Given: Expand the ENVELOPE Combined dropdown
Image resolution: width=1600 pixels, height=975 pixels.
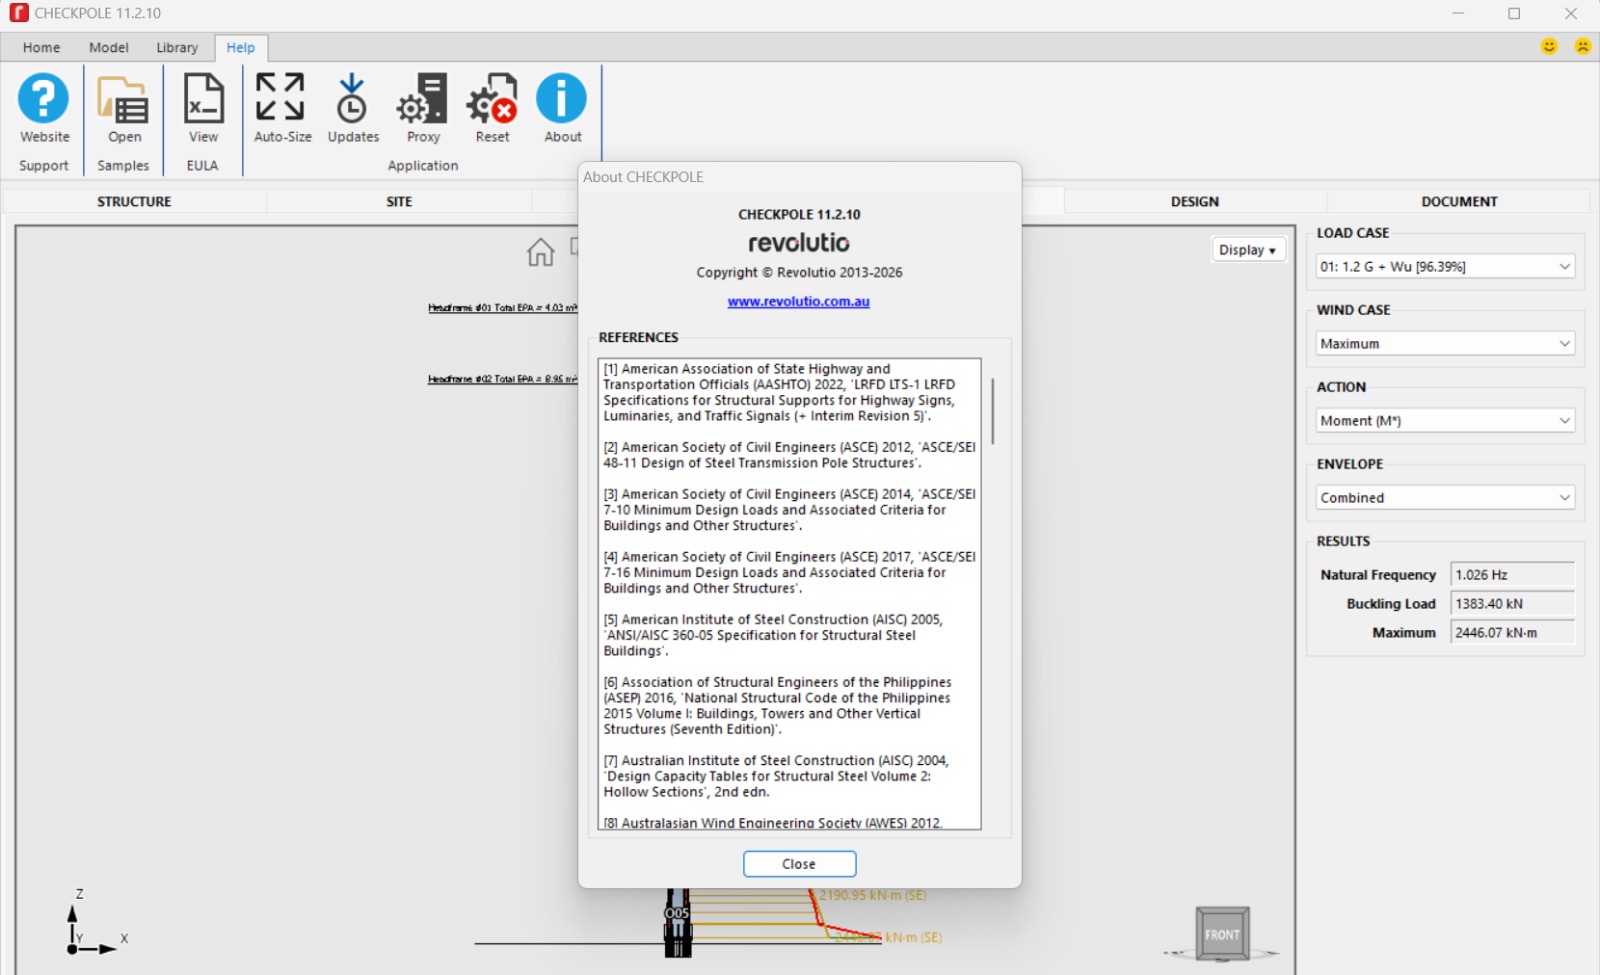Looking at the screenshot, I should (1445, 497).
